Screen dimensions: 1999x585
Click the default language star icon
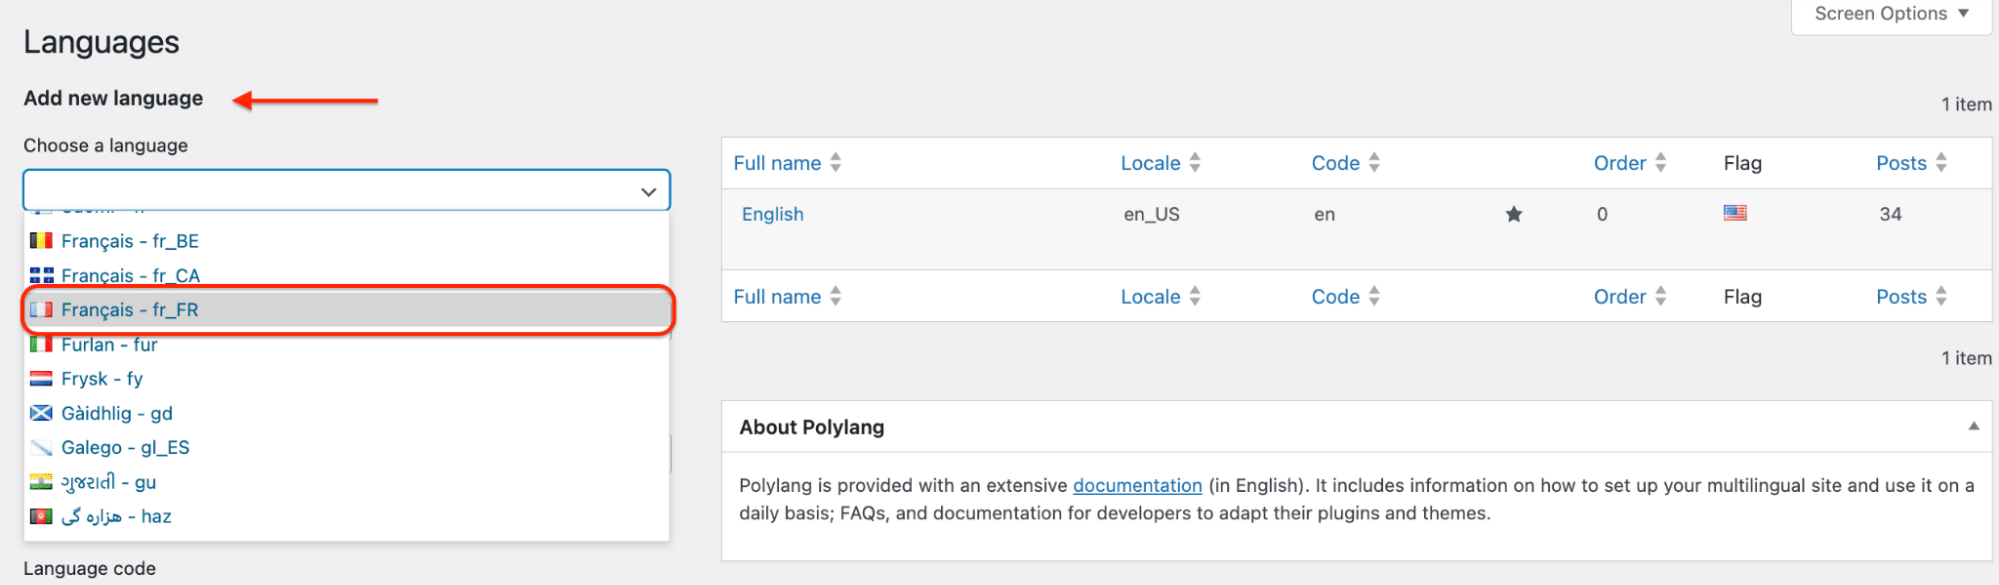pyautogui.click(x=1514, y=214)
